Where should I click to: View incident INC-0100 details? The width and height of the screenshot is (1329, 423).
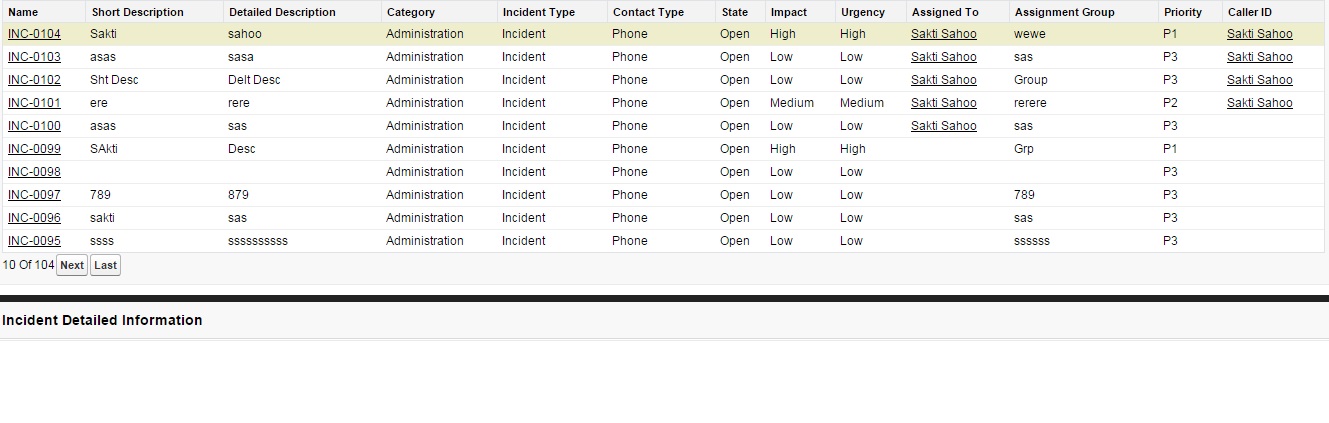(34, 126)
